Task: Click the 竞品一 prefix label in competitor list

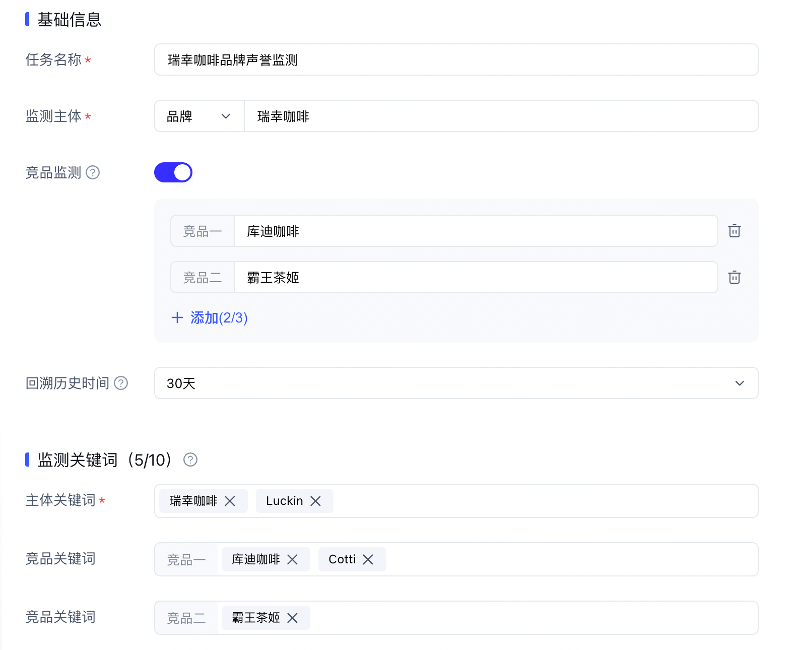Action: click(x=203, y=232)
